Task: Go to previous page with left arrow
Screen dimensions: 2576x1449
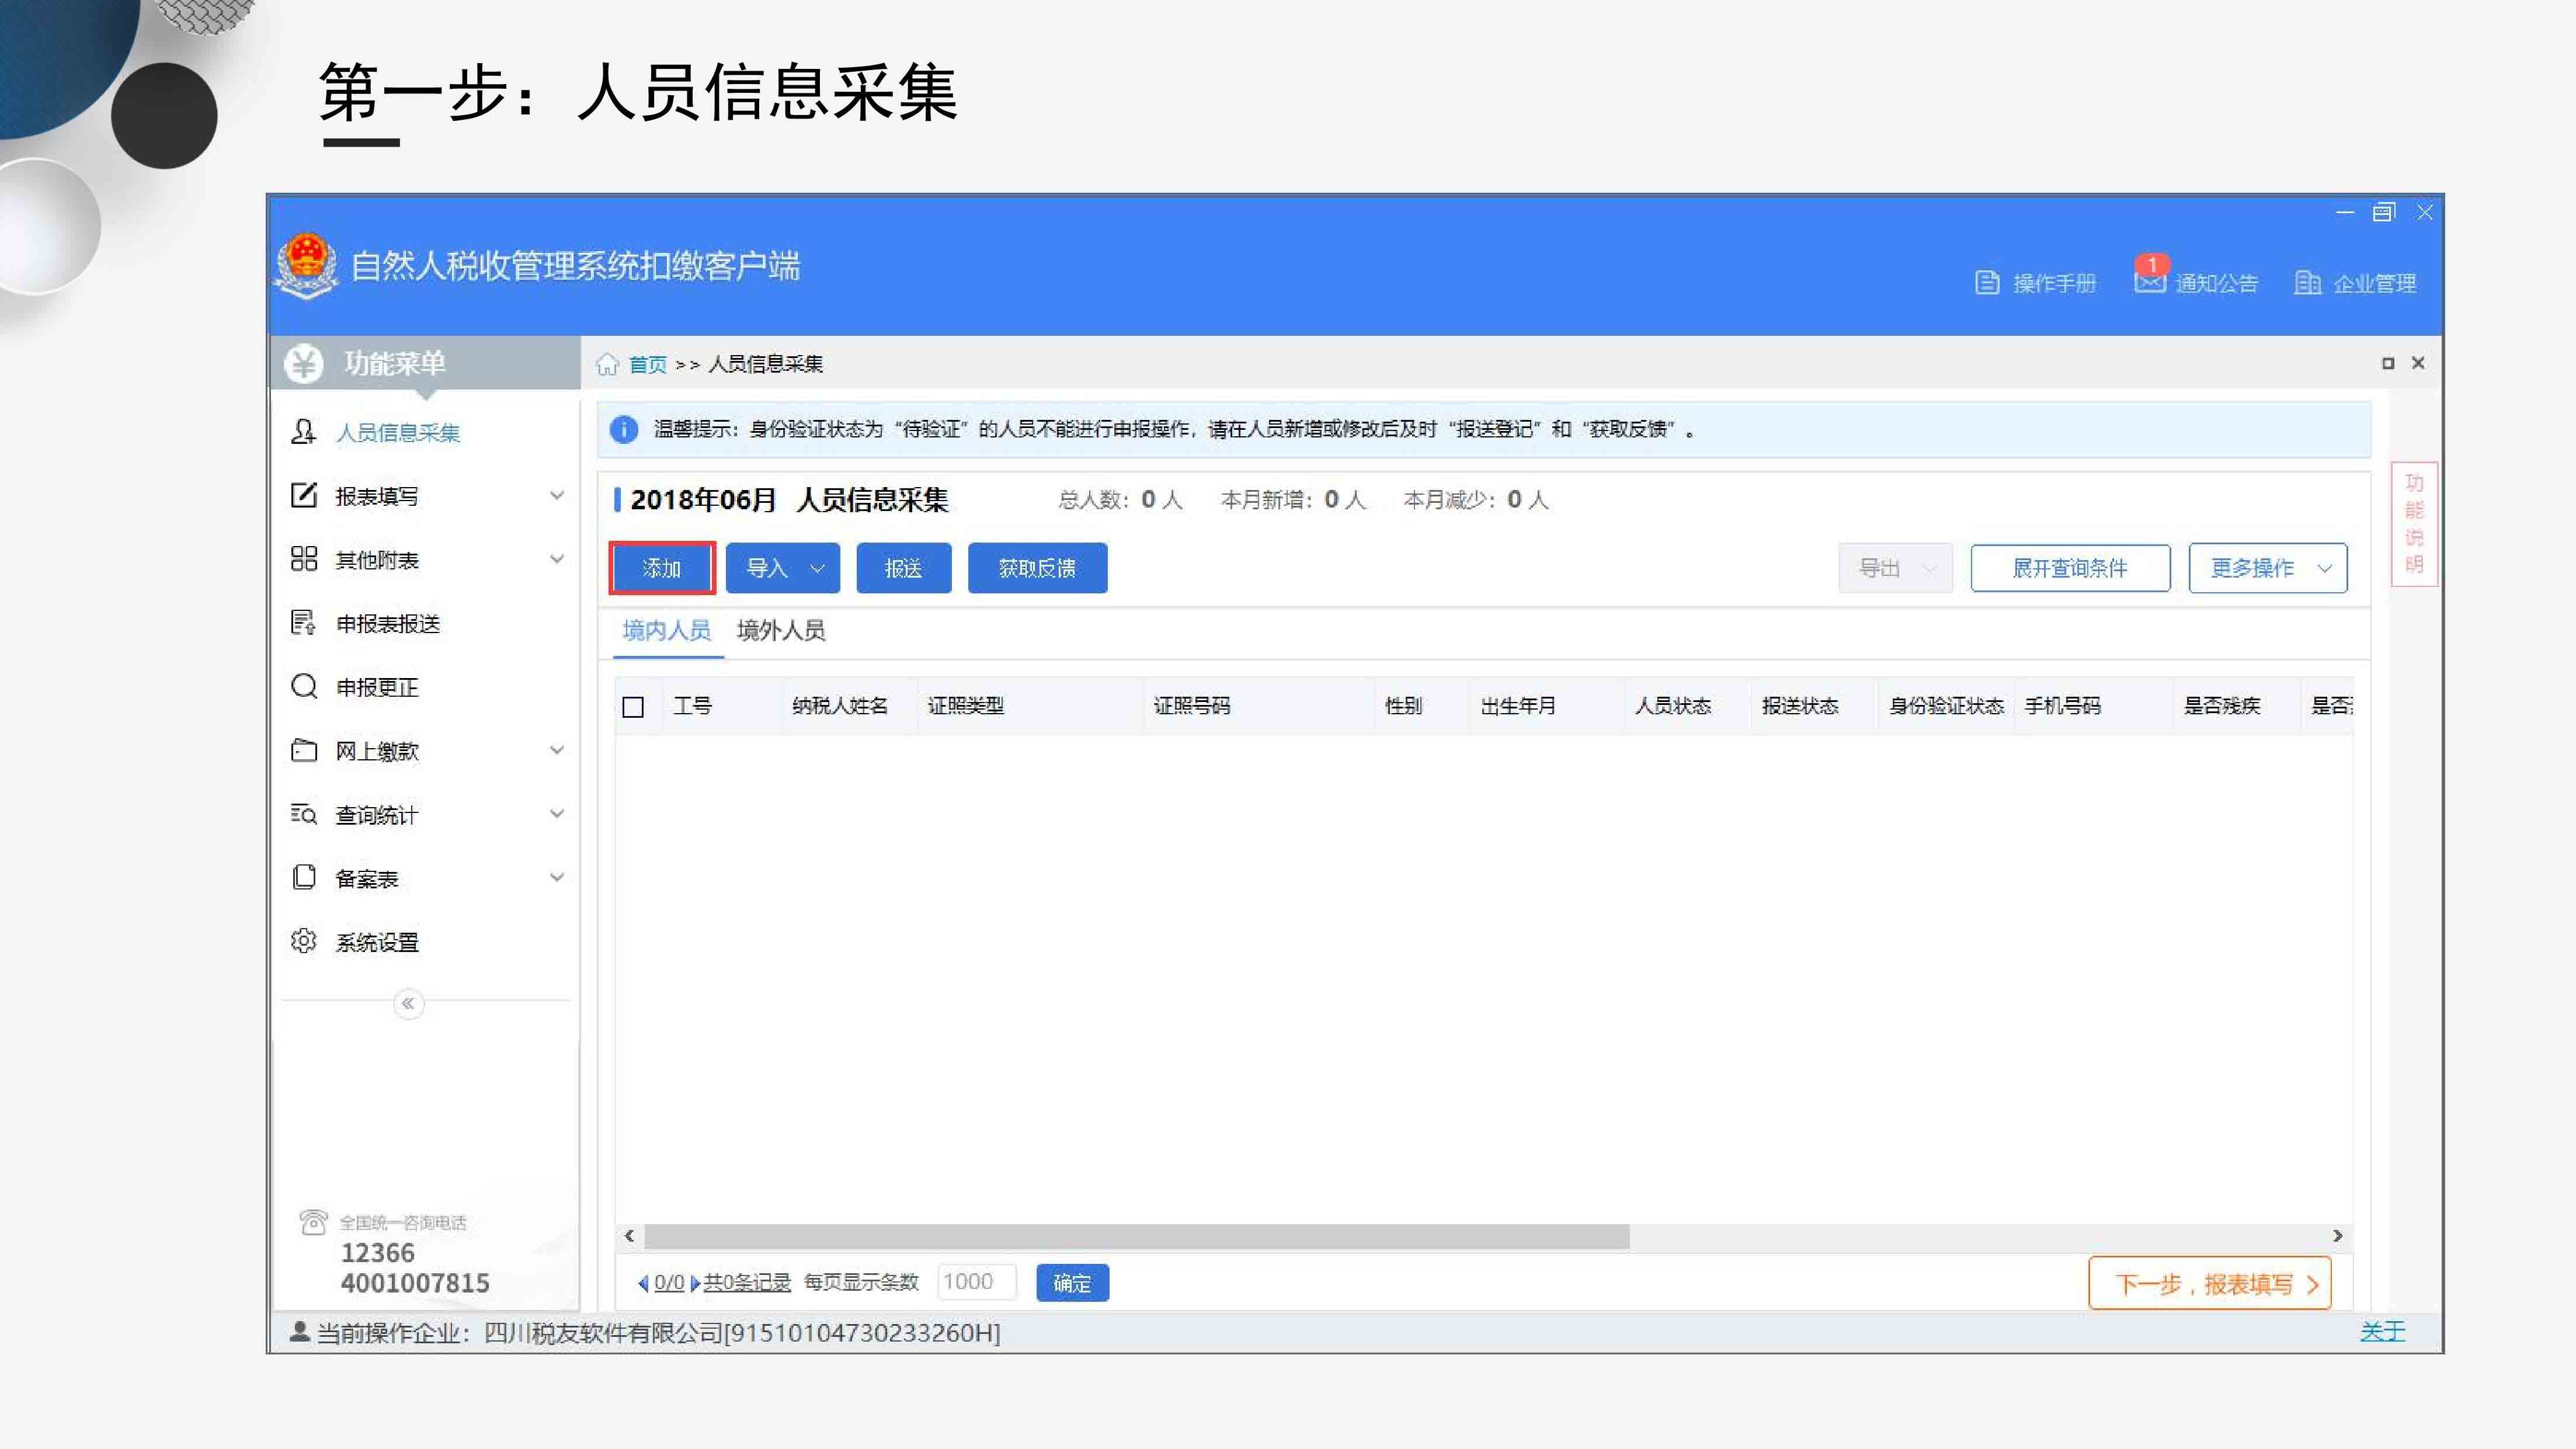Action: tap(643, 1283)
